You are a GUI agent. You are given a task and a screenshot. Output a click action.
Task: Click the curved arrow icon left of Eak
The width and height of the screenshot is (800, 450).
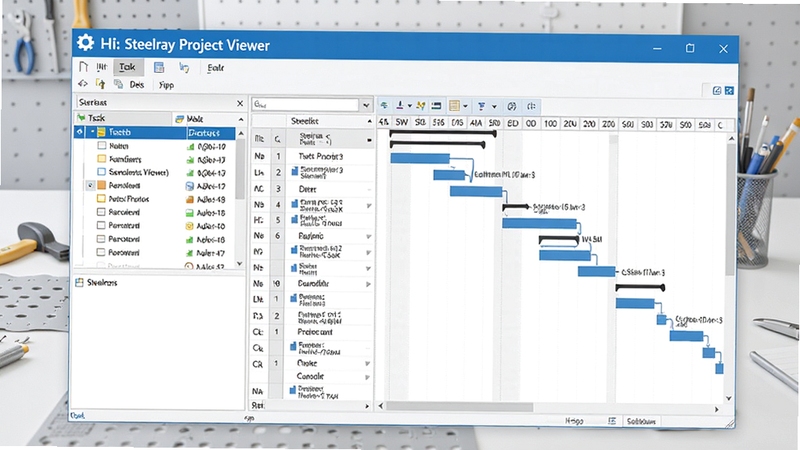[184, 67]
